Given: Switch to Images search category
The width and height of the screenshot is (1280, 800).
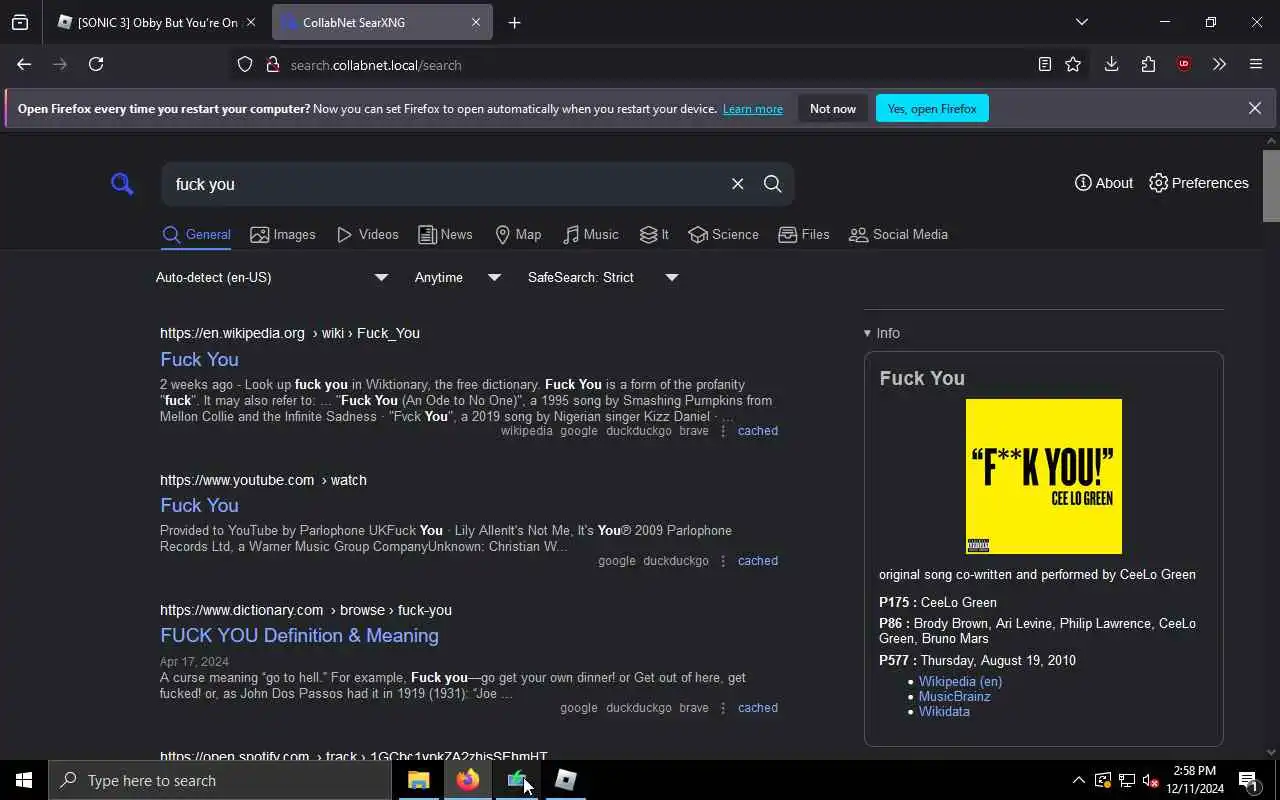Looking at the screenshot, I should pyautogui.click(x=283, y=234).
